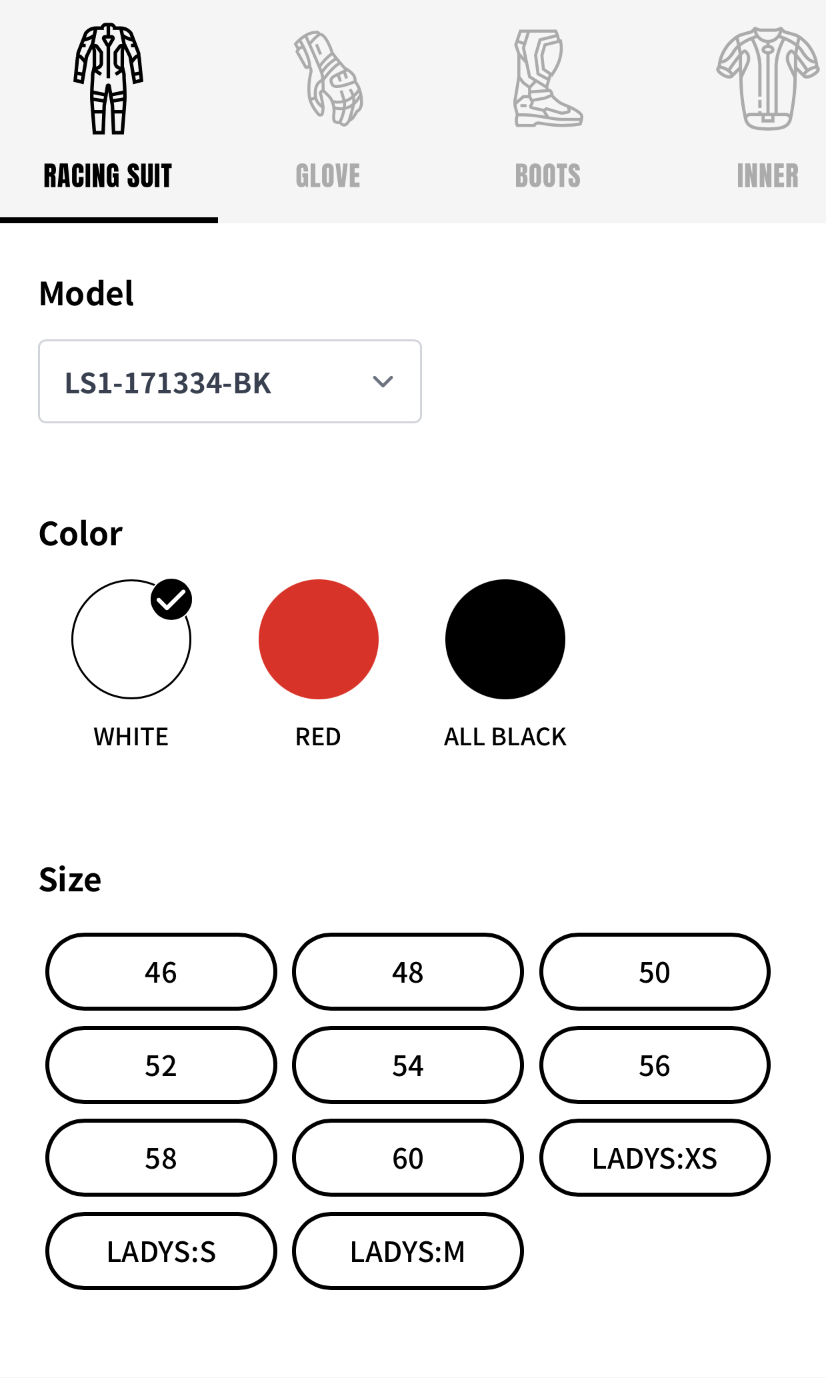This screenshot has height=1378, width=826.
Task: Select size 54
Action: pyautogui.click(x=408, y=1065)
